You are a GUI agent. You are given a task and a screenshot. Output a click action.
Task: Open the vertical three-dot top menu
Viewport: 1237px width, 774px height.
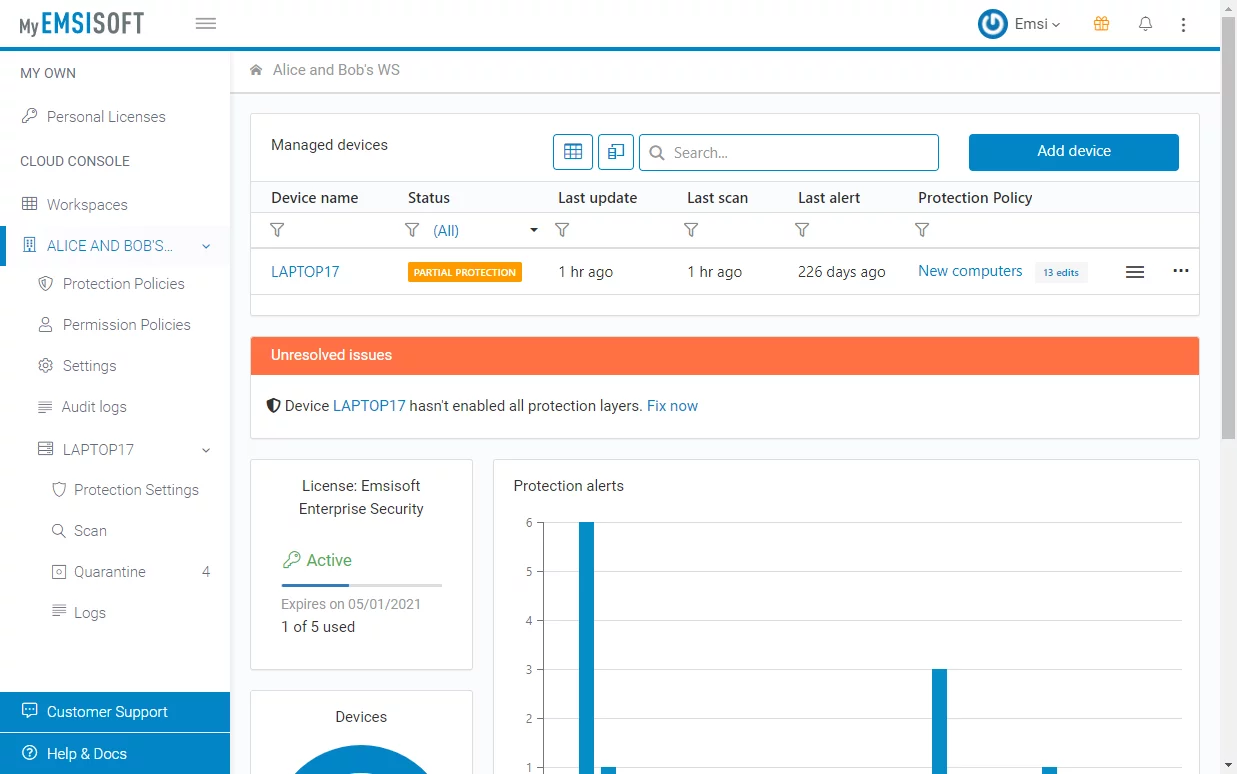1184,24
